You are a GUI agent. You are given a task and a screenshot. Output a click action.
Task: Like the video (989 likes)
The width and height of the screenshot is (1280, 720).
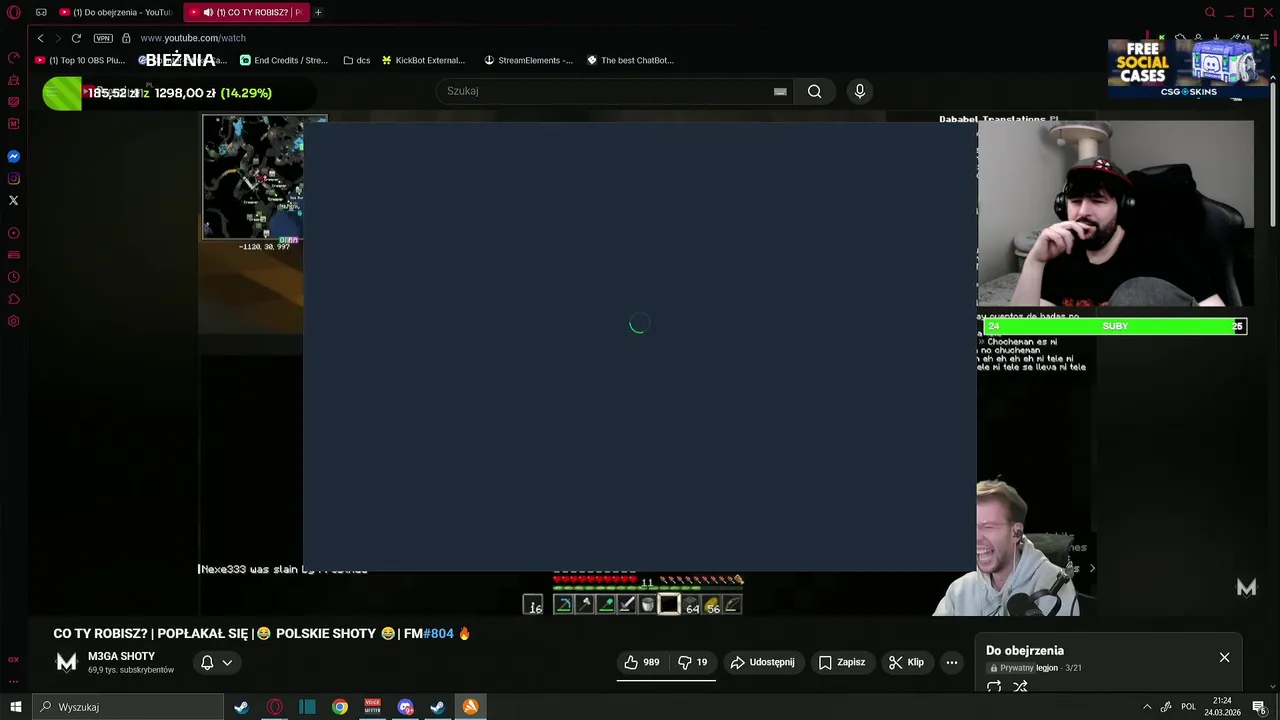[641, 662]
